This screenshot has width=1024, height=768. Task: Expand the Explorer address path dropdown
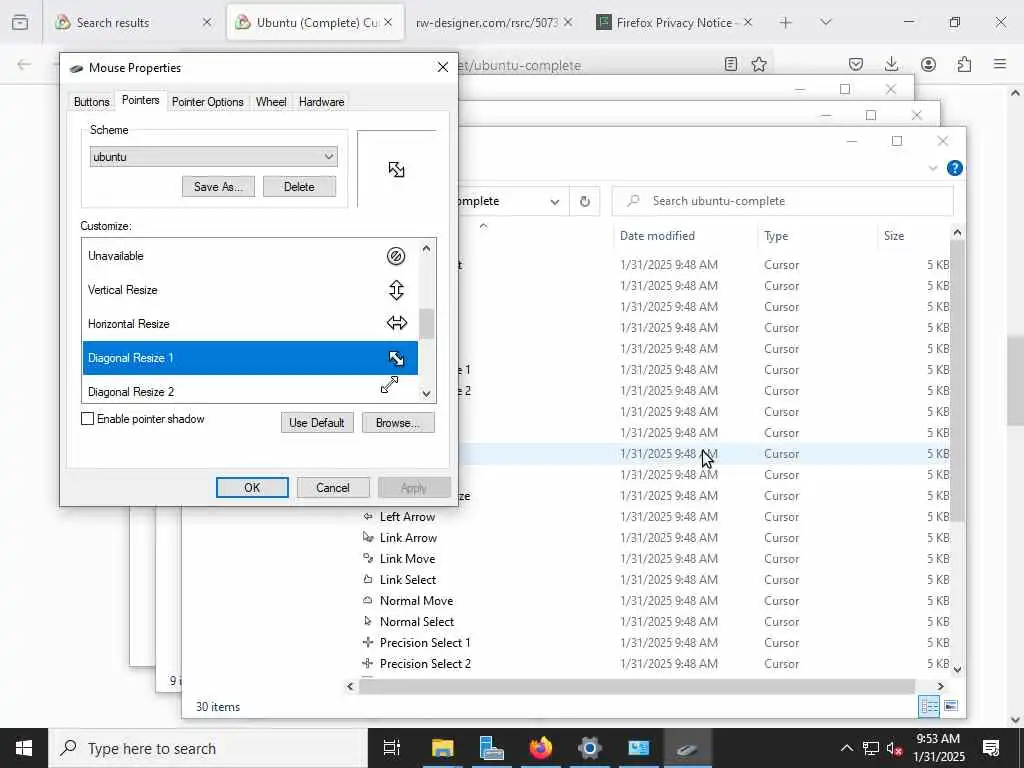tap(554, 201)
